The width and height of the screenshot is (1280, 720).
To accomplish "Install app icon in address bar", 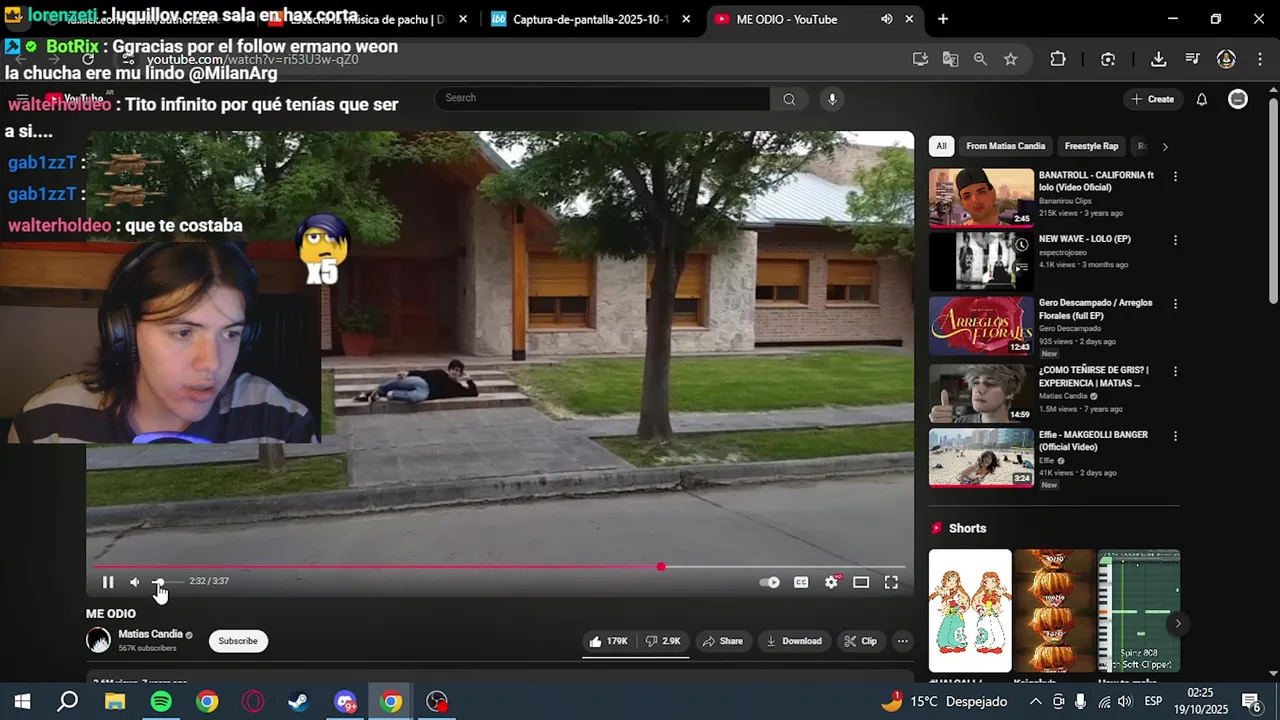I will [920, 59].
